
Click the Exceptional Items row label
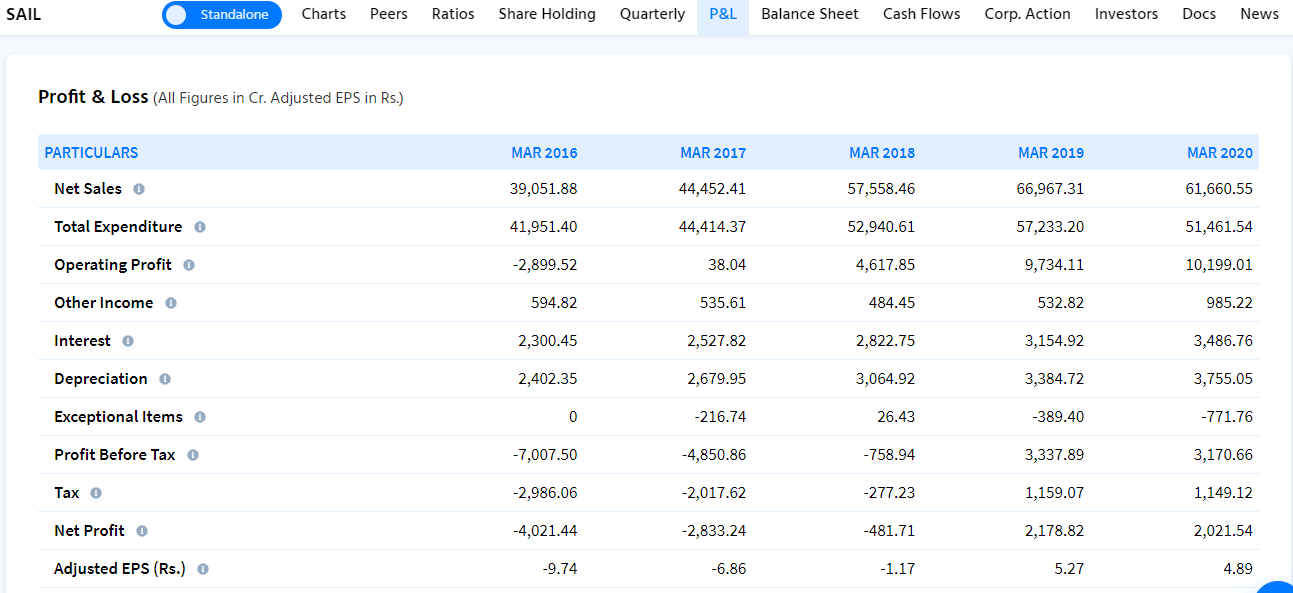[x=118, y=417]
